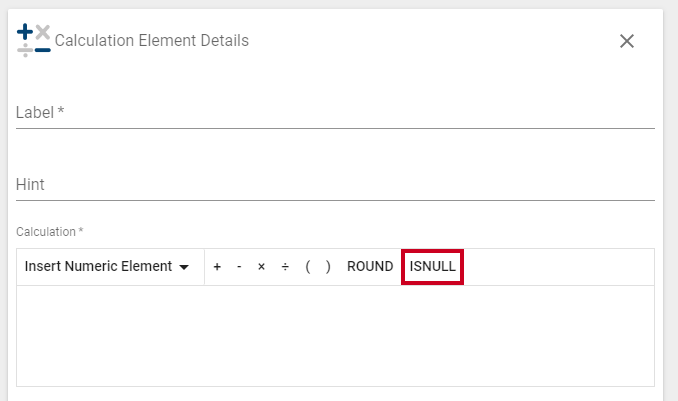Insert the plus operator from the calculation toolbar

(x=217, y=267)
